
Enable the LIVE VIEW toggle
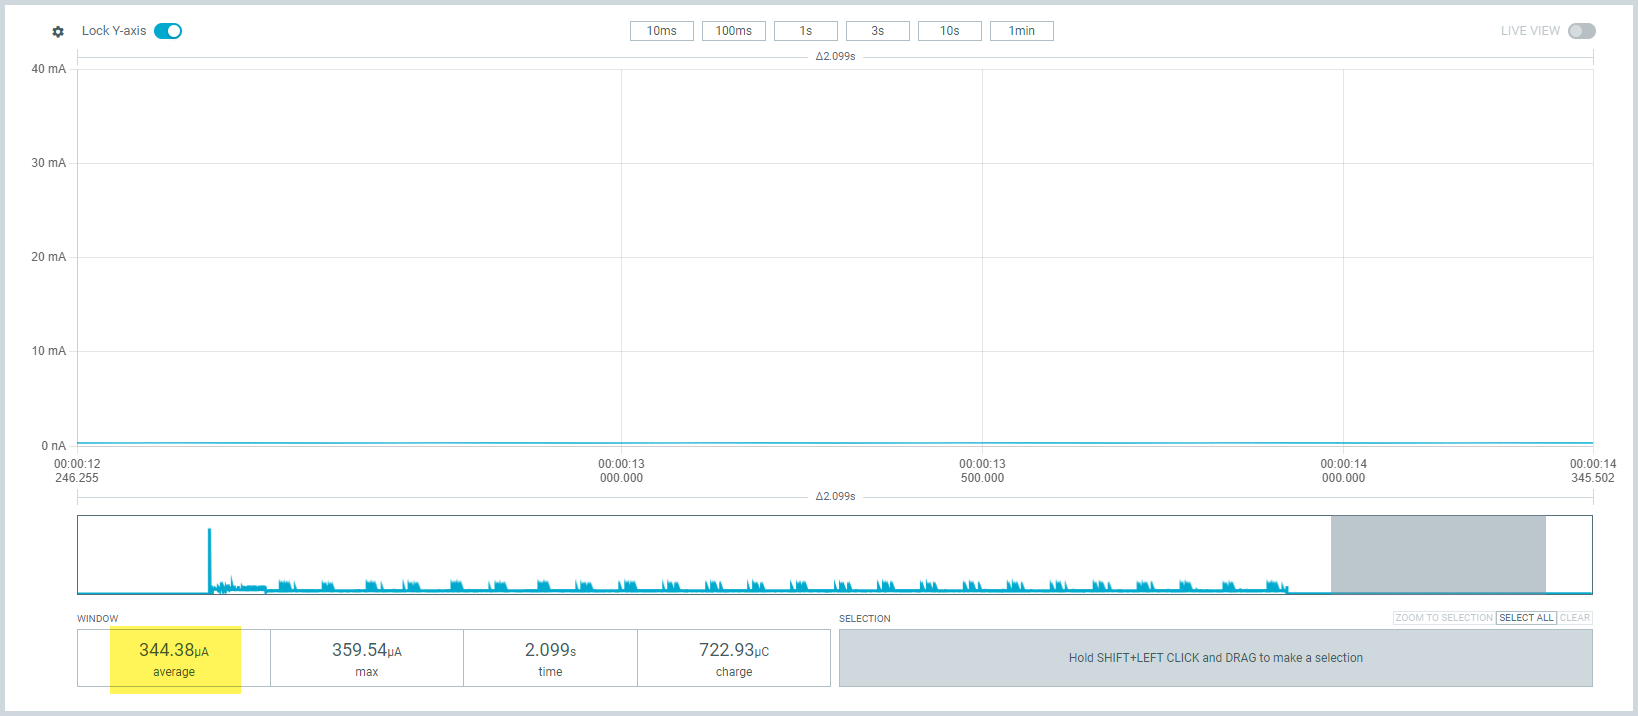pyautogui.click(x=1581, y=31)
